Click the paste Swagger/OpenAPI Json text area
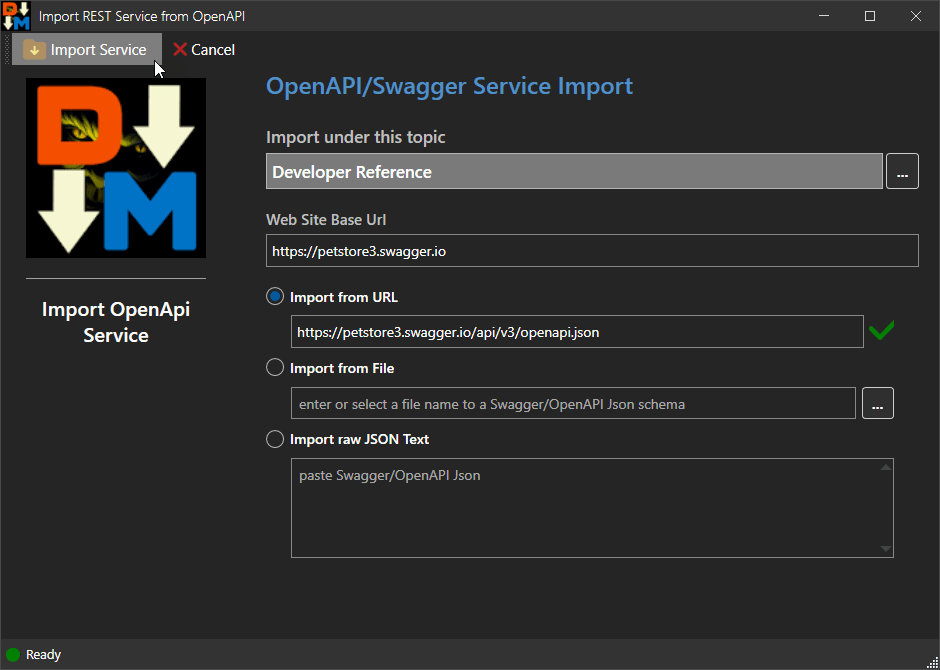940x670 pixels. click(x=592, y=508)
